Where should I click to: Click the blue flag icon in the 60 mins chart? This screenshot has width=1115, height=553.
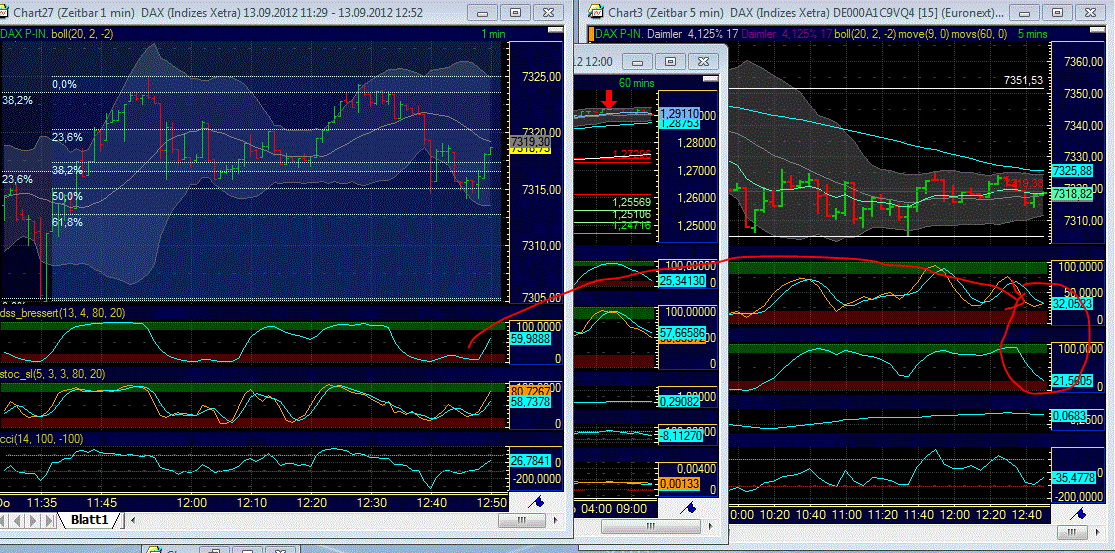(x=688, y=508)
